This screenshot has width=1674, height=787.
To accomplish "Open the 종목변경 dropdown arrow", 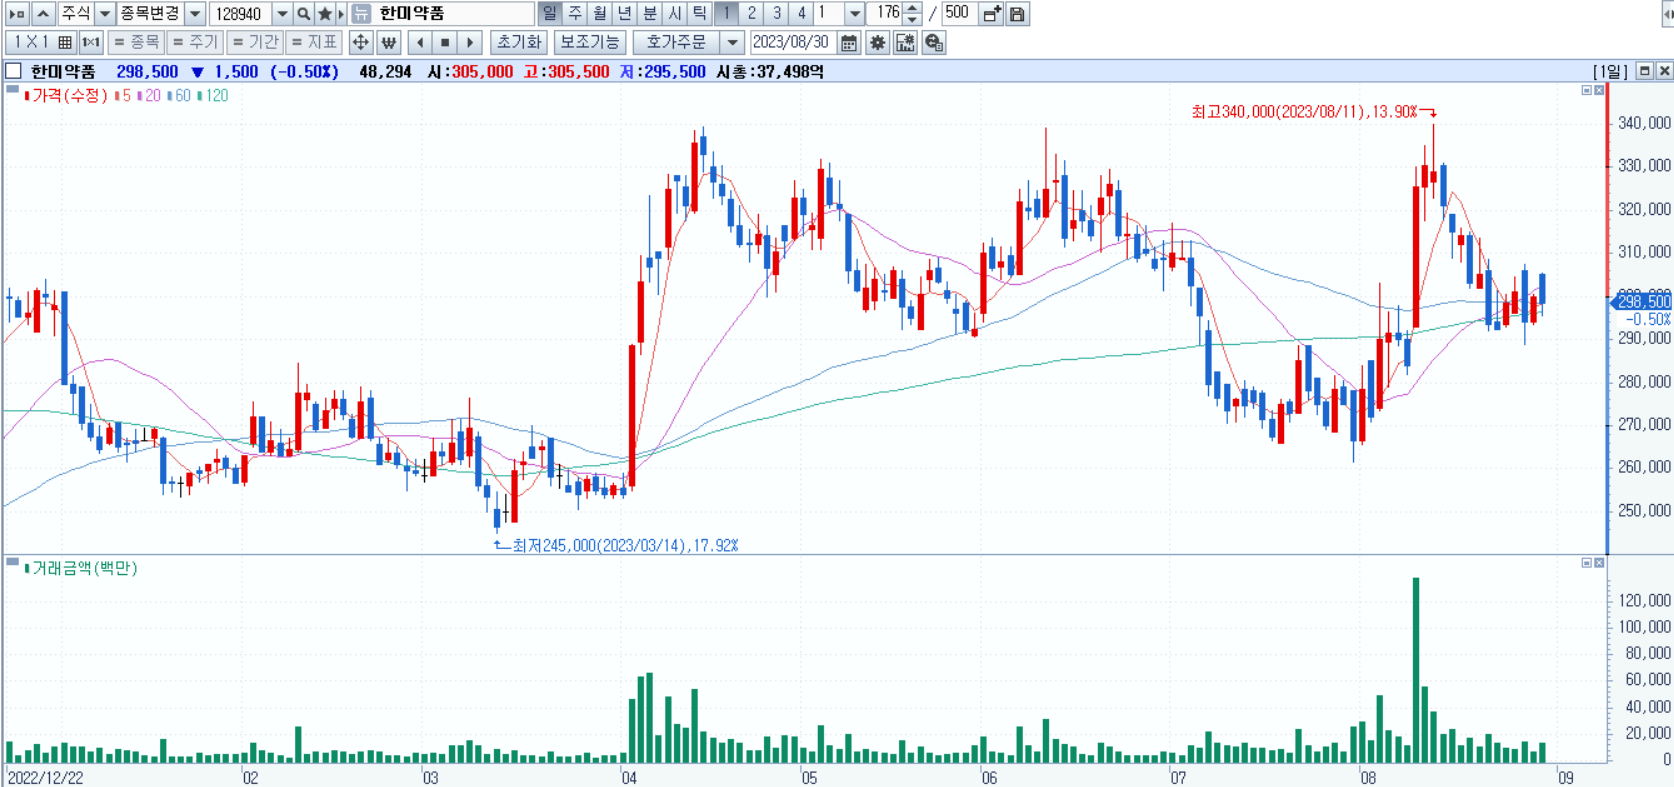I will point(196,14).
